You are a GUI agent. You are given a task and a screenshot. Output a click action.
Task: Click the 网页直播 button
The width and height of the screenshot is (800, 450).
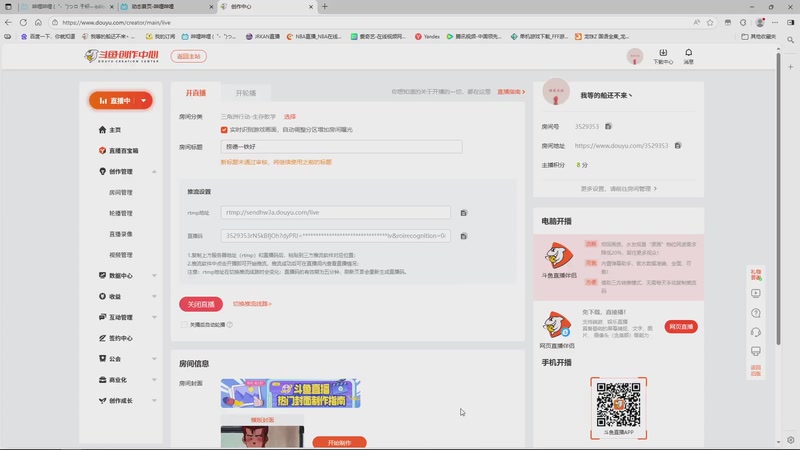[681, 327]
